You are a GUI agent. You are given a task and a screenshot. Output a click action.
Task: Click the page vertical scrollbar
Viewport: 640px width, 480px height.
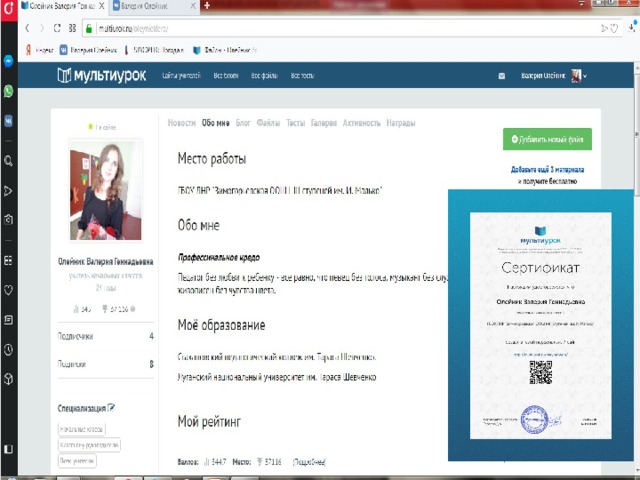click(x=637, y=135)
